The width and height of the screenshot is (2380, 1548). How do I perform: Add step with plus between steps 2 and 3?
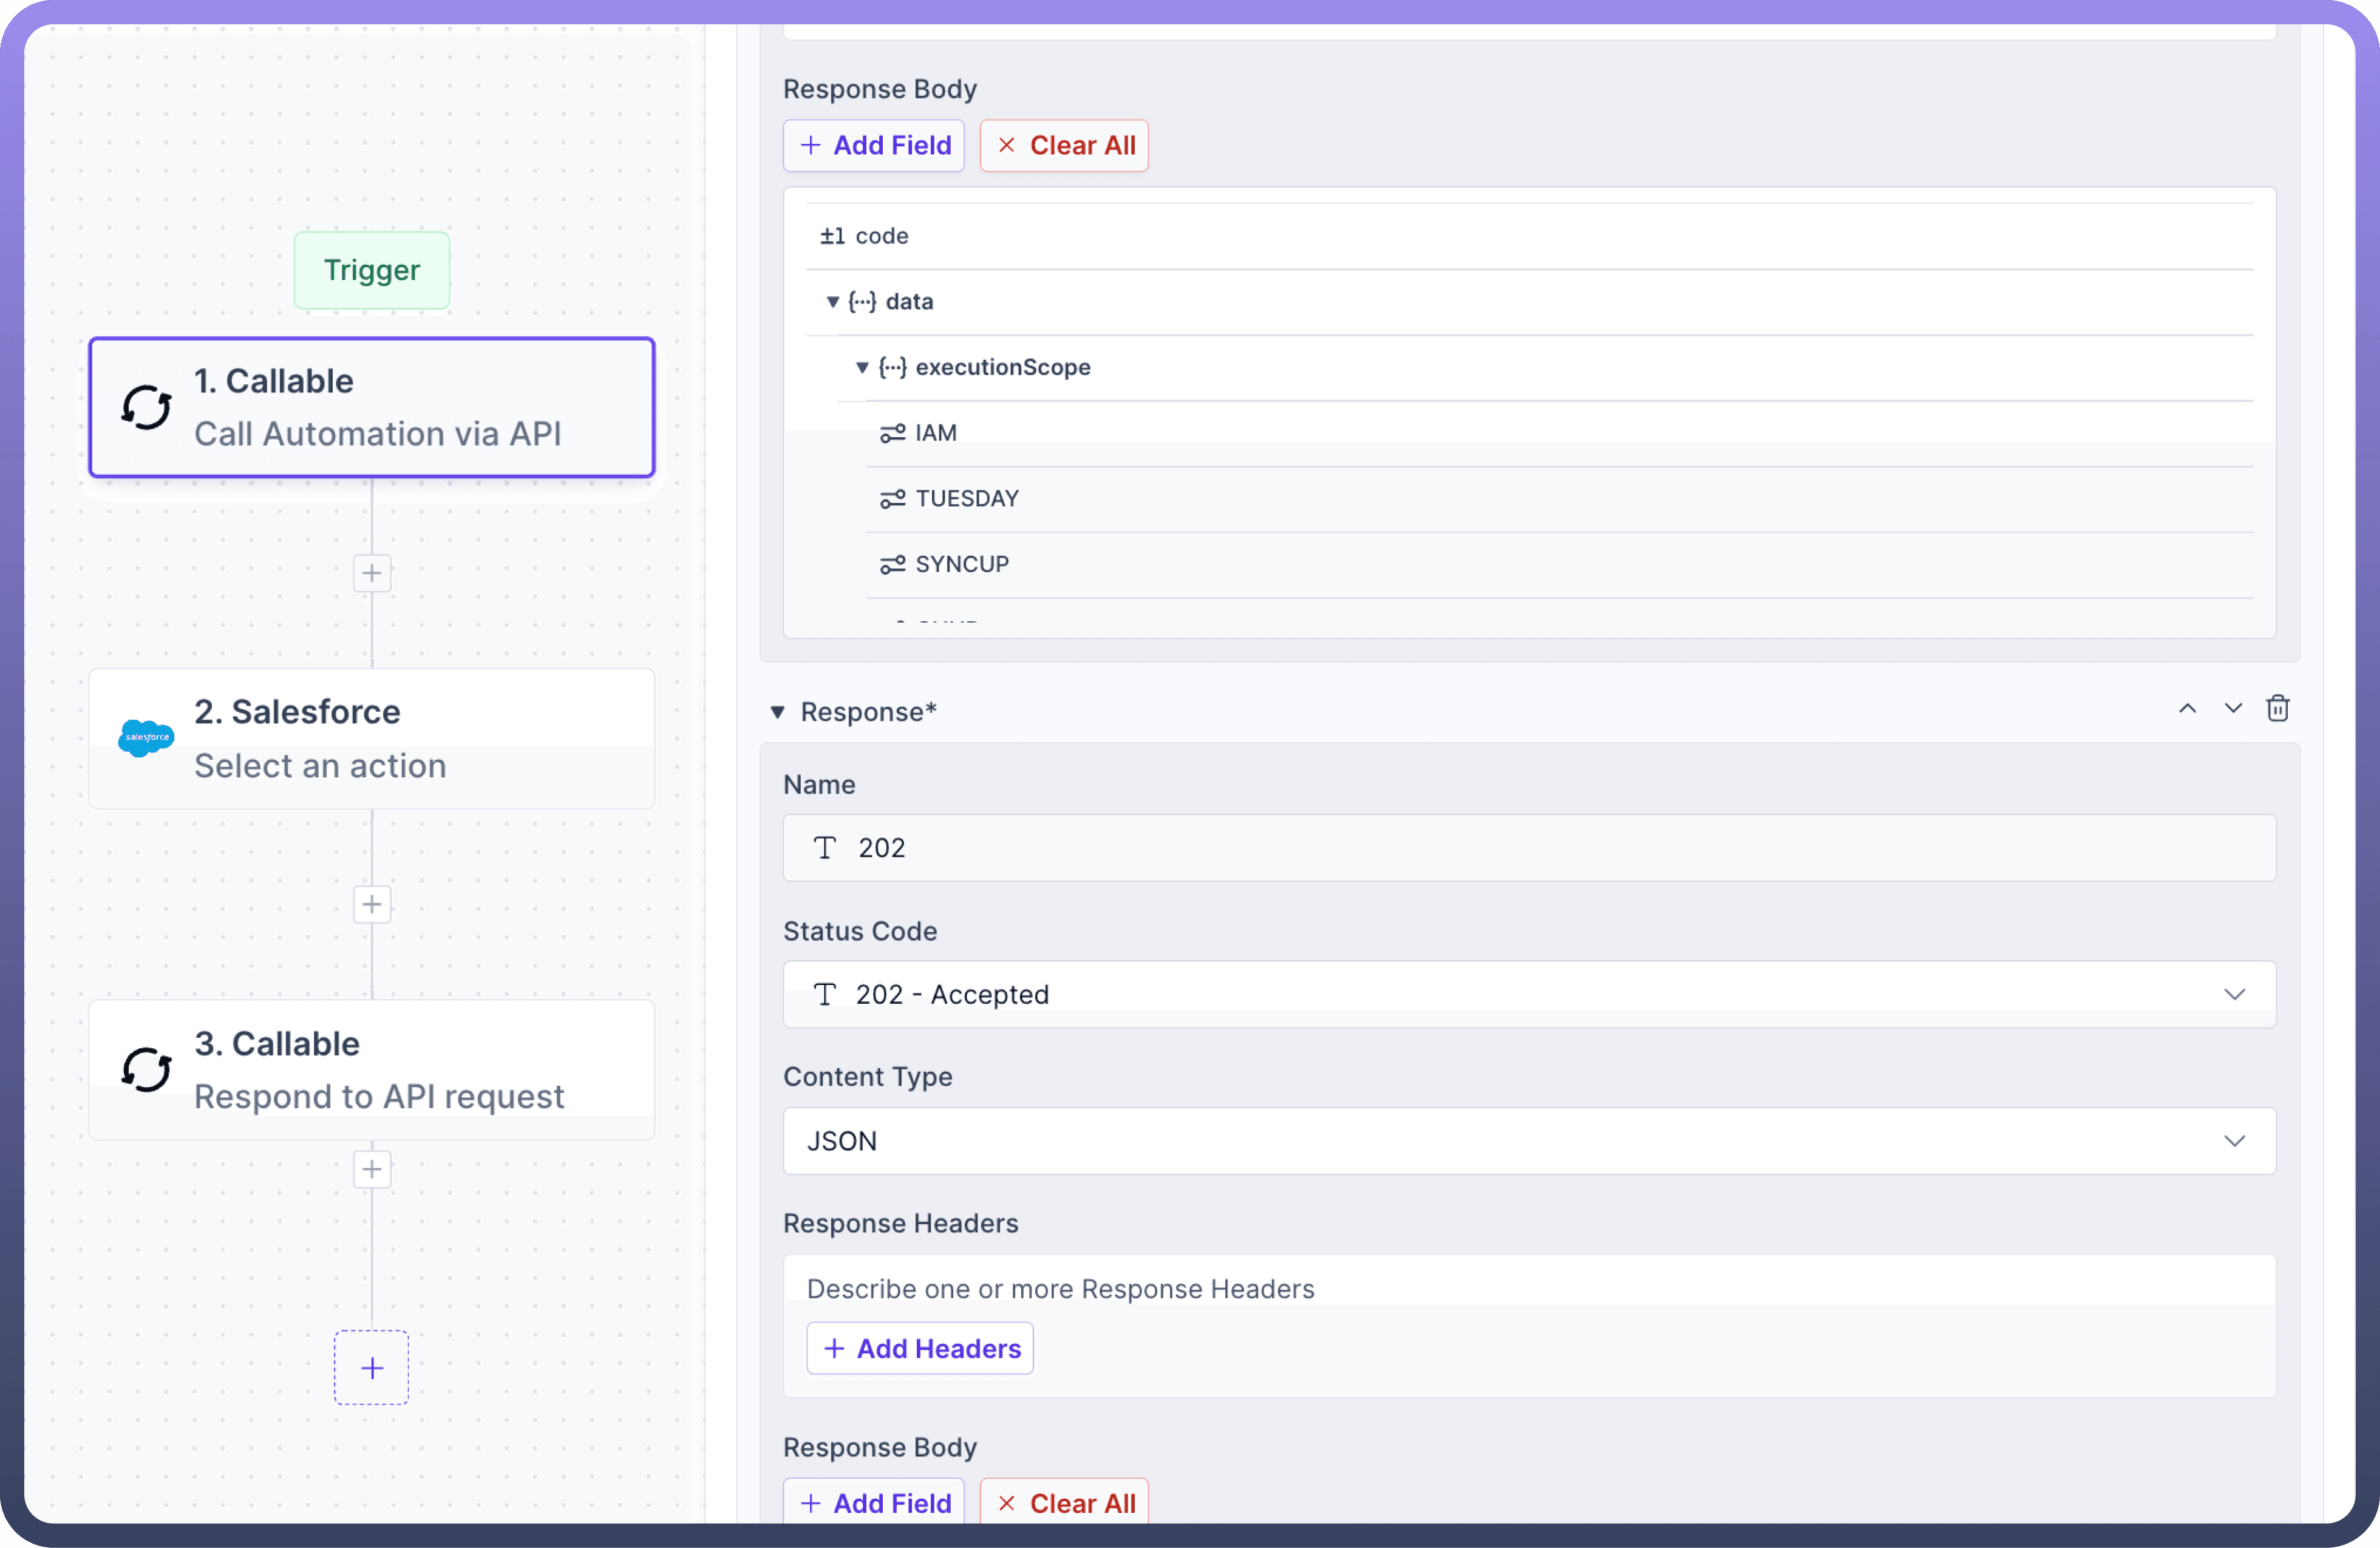372,904
